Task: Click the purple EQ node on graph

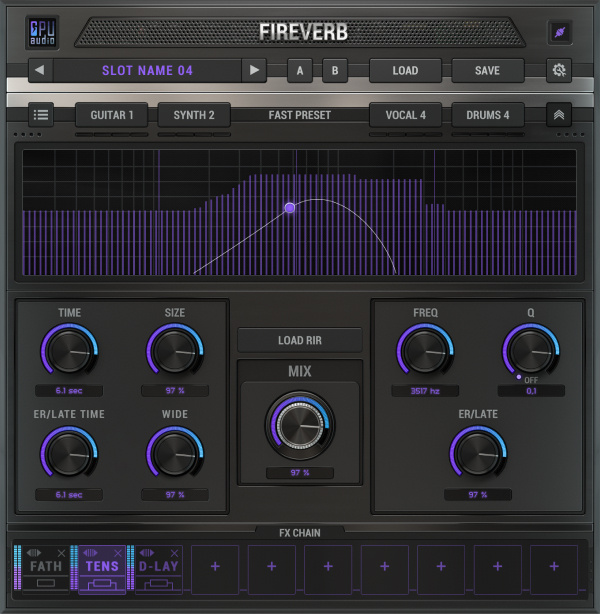Action: (290, 208)
